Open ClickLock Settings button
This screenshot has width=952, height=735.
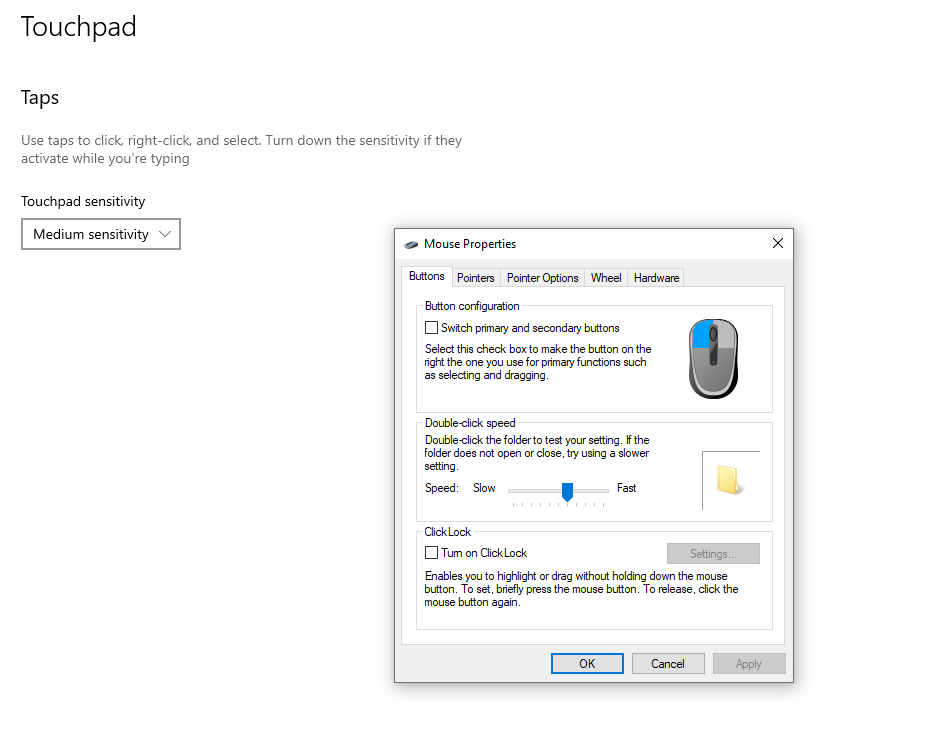tap(713, 554)
